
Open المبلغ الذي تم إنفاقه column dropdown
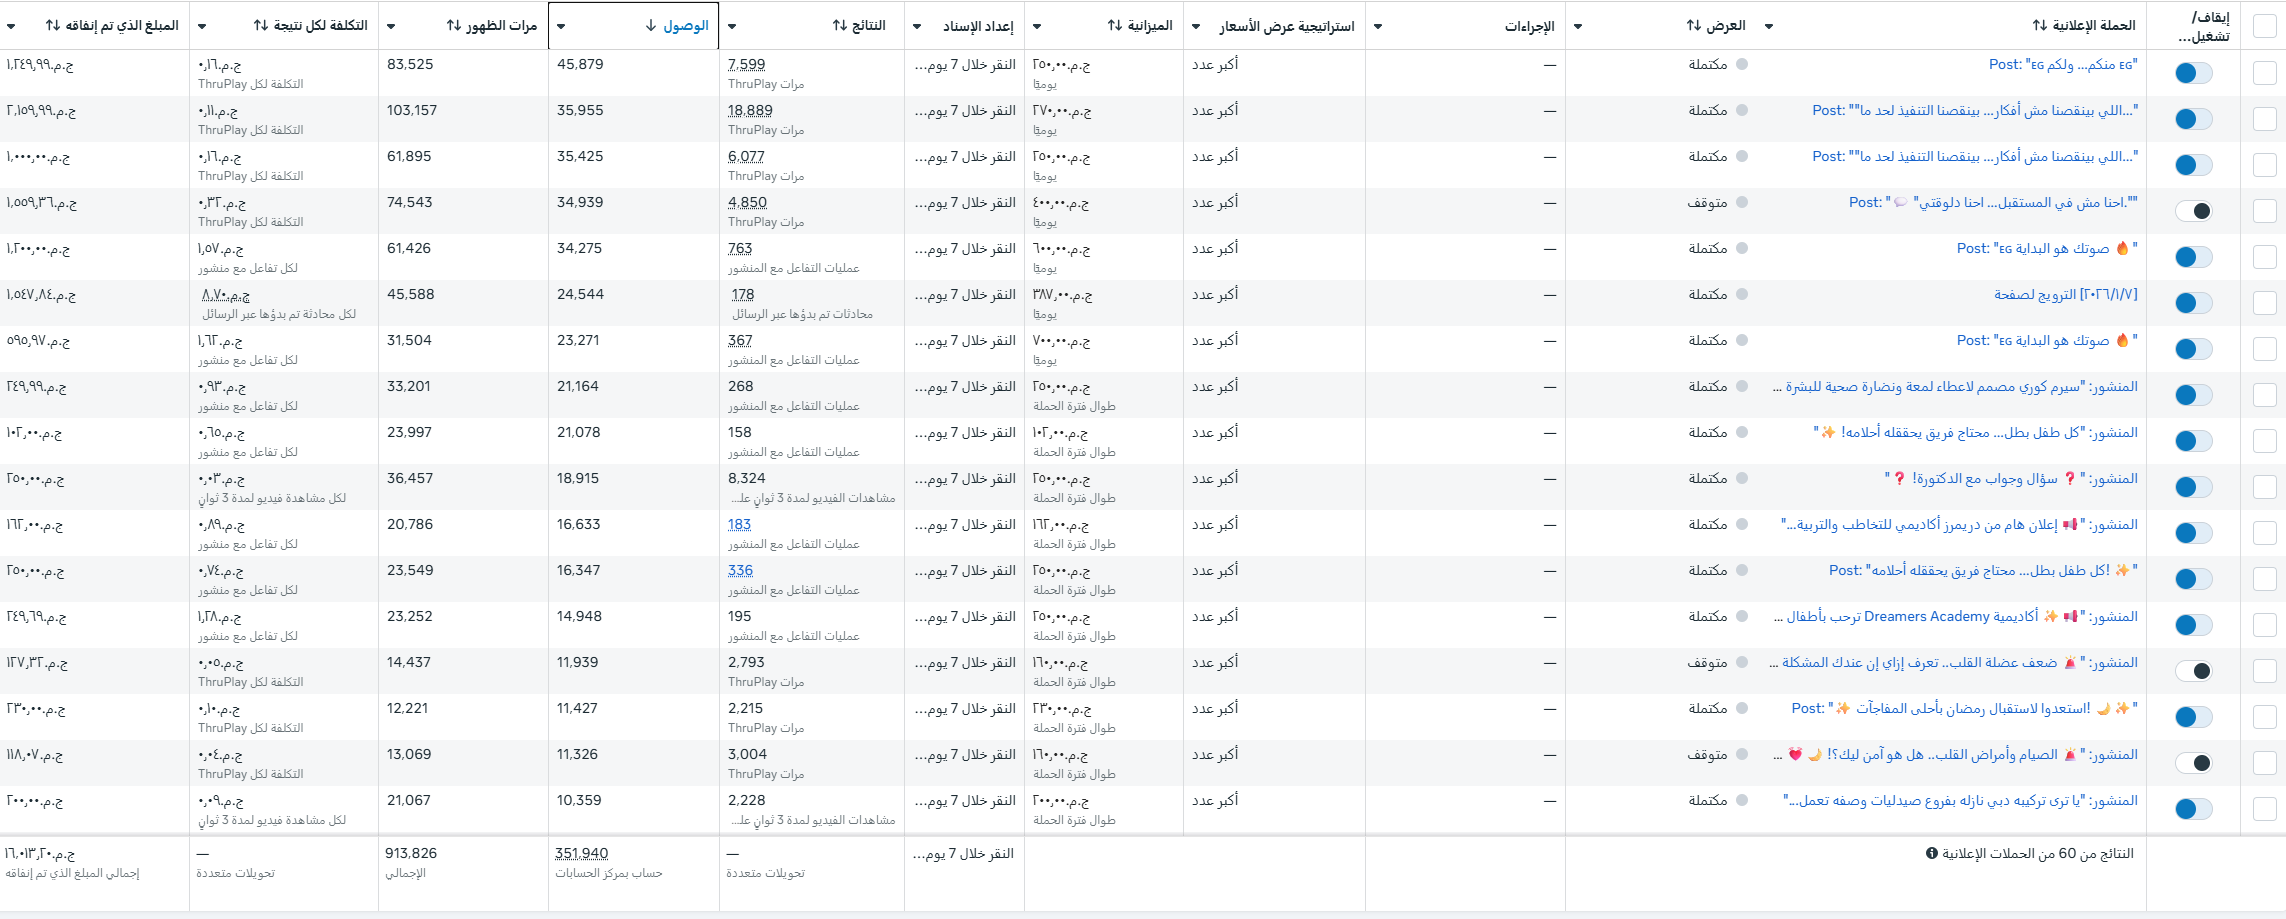(11, 27)
